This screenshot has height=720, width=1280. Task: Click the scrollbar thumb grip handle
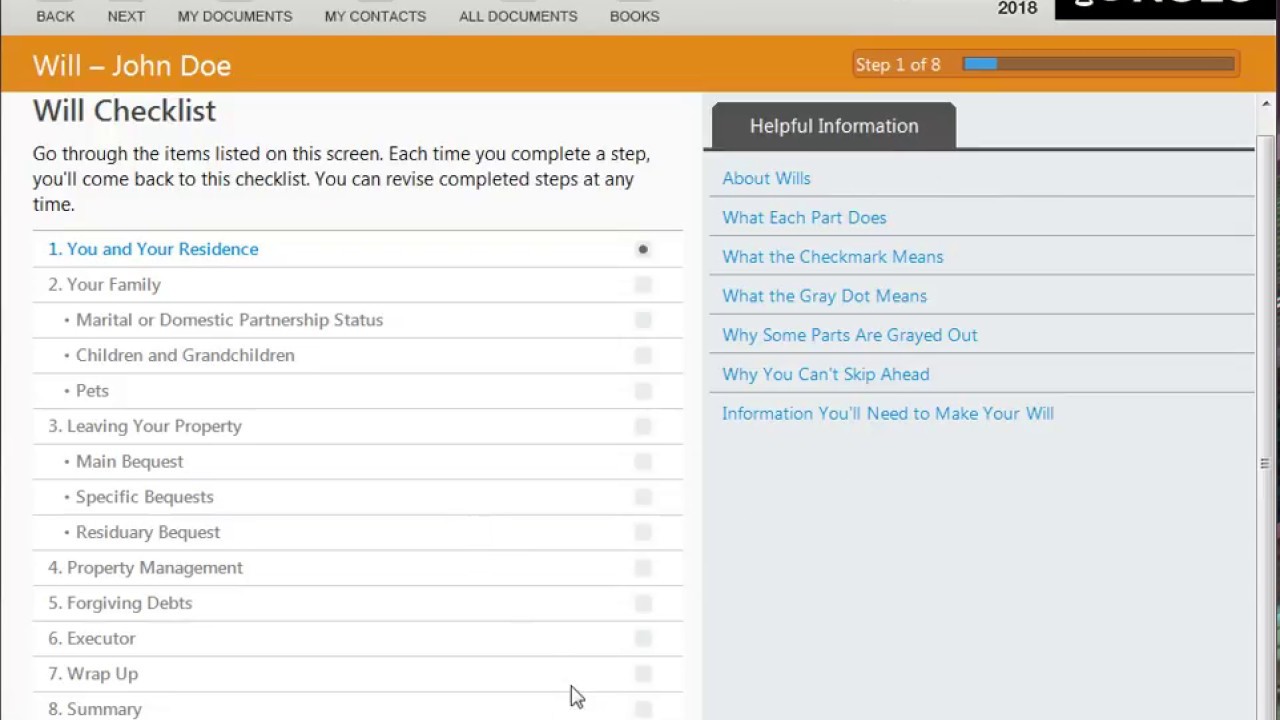click(x=1265, y=463)
